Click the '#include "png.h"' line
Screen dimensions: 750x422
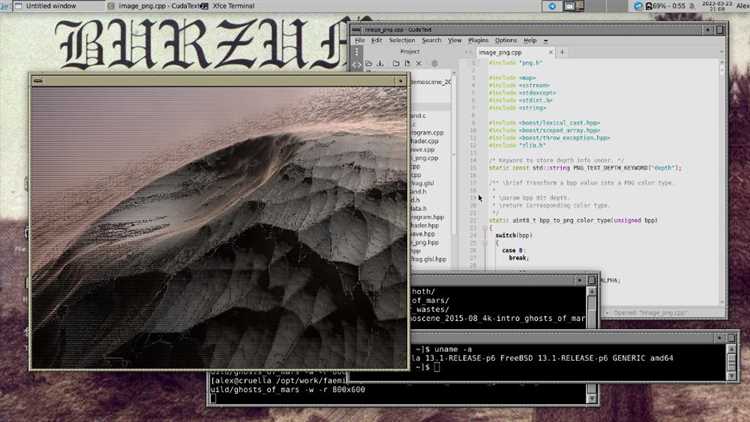click(516, 63)
